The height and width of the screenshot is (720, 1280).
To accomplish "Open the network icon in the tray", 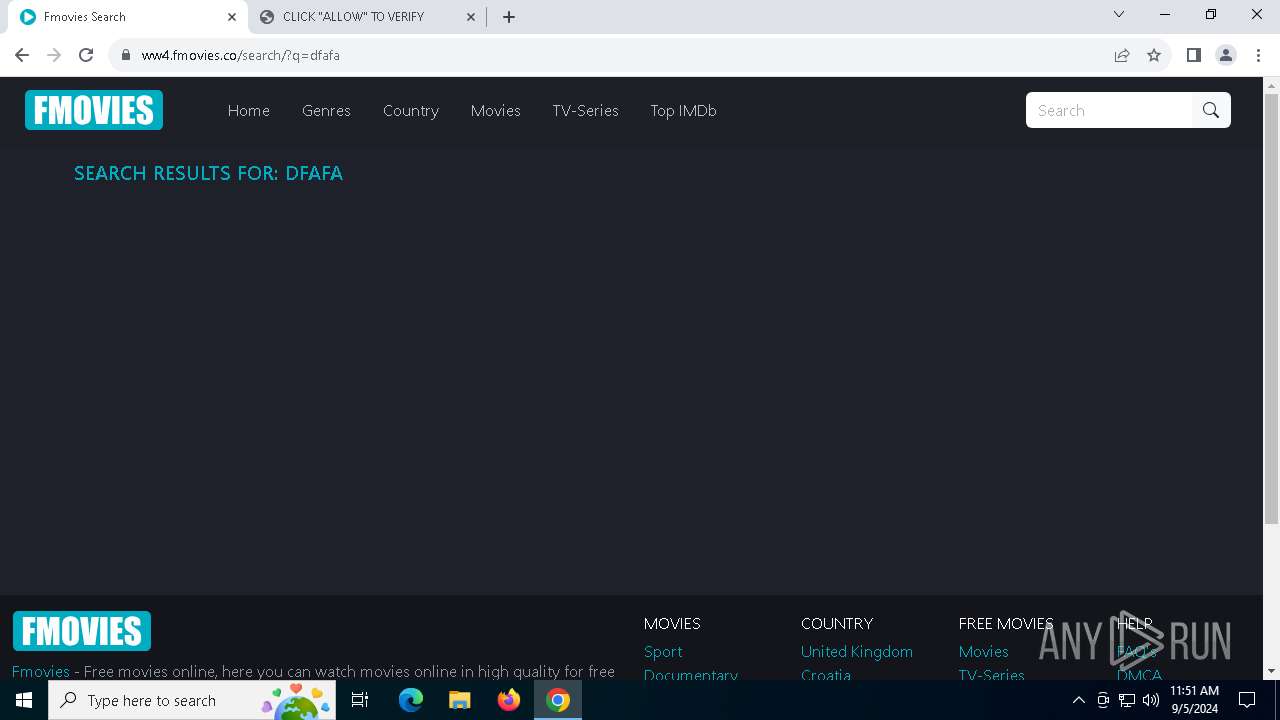I will [x=1127, y=700].
